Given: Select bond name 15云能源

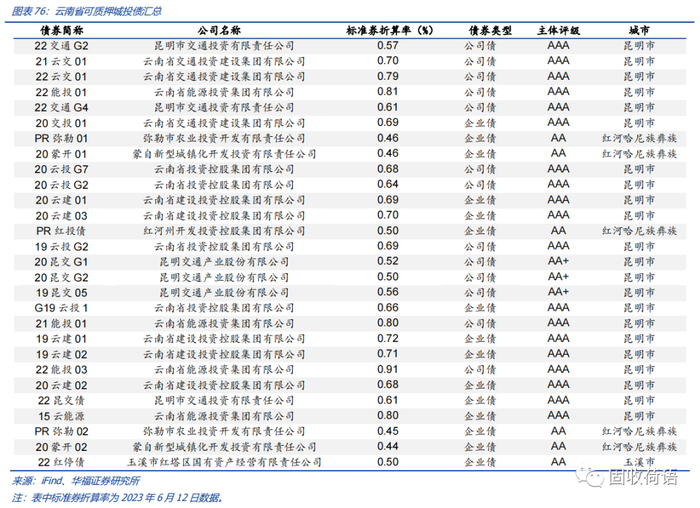Looking at the screenshot, I should pos(62,416).
